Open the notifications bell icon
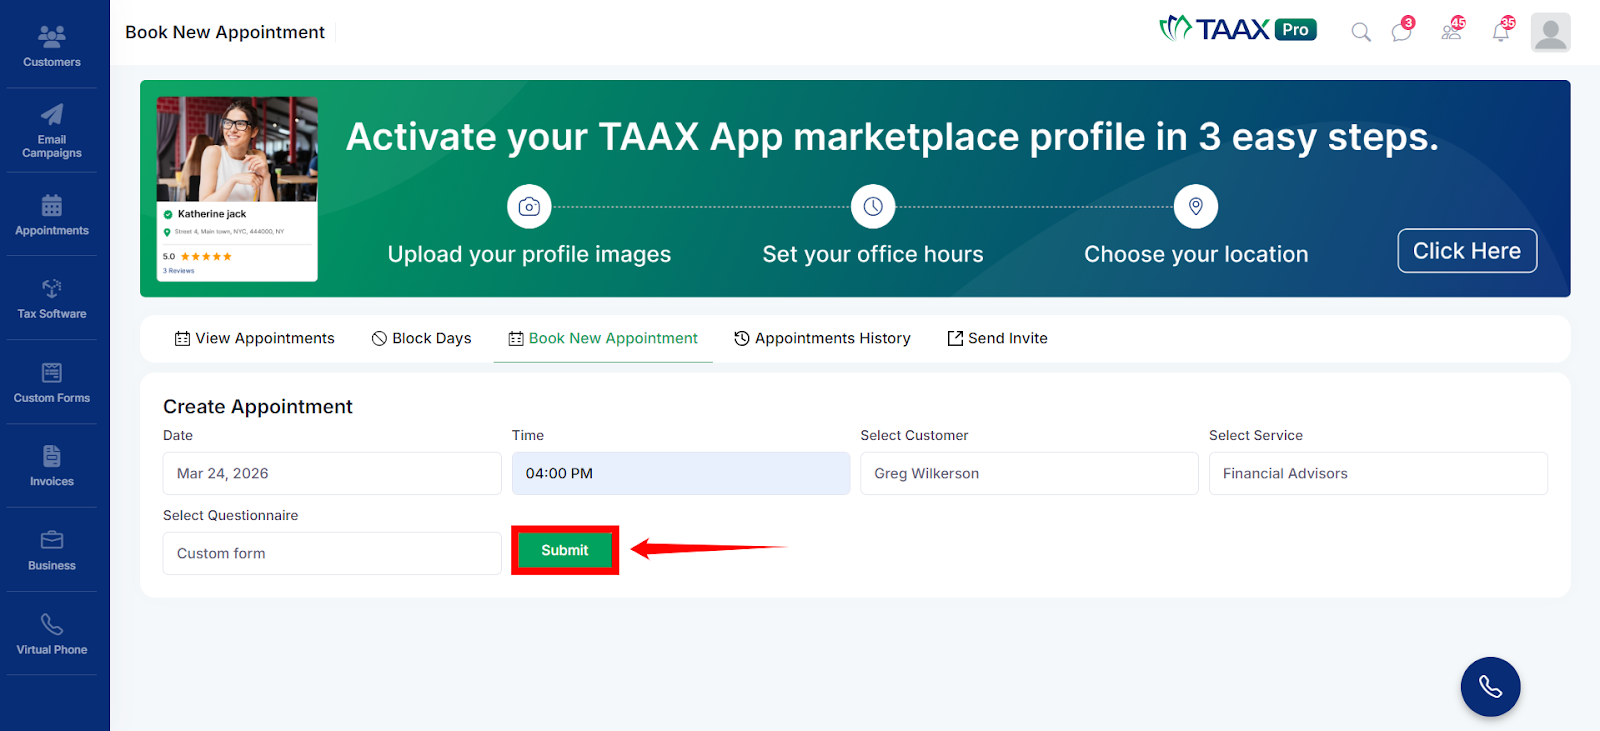This screenshot has width=1600, height=731. (1502, 30)
